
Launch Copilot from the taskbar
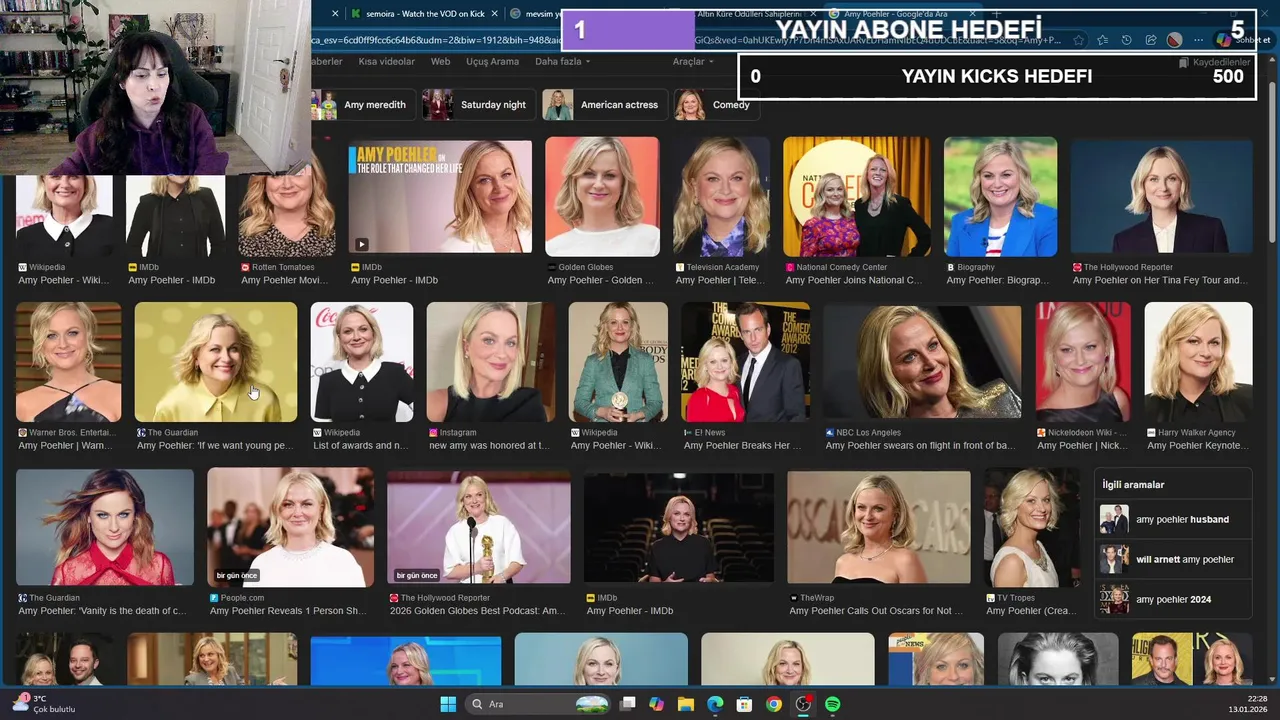click(x=656, y=704)
